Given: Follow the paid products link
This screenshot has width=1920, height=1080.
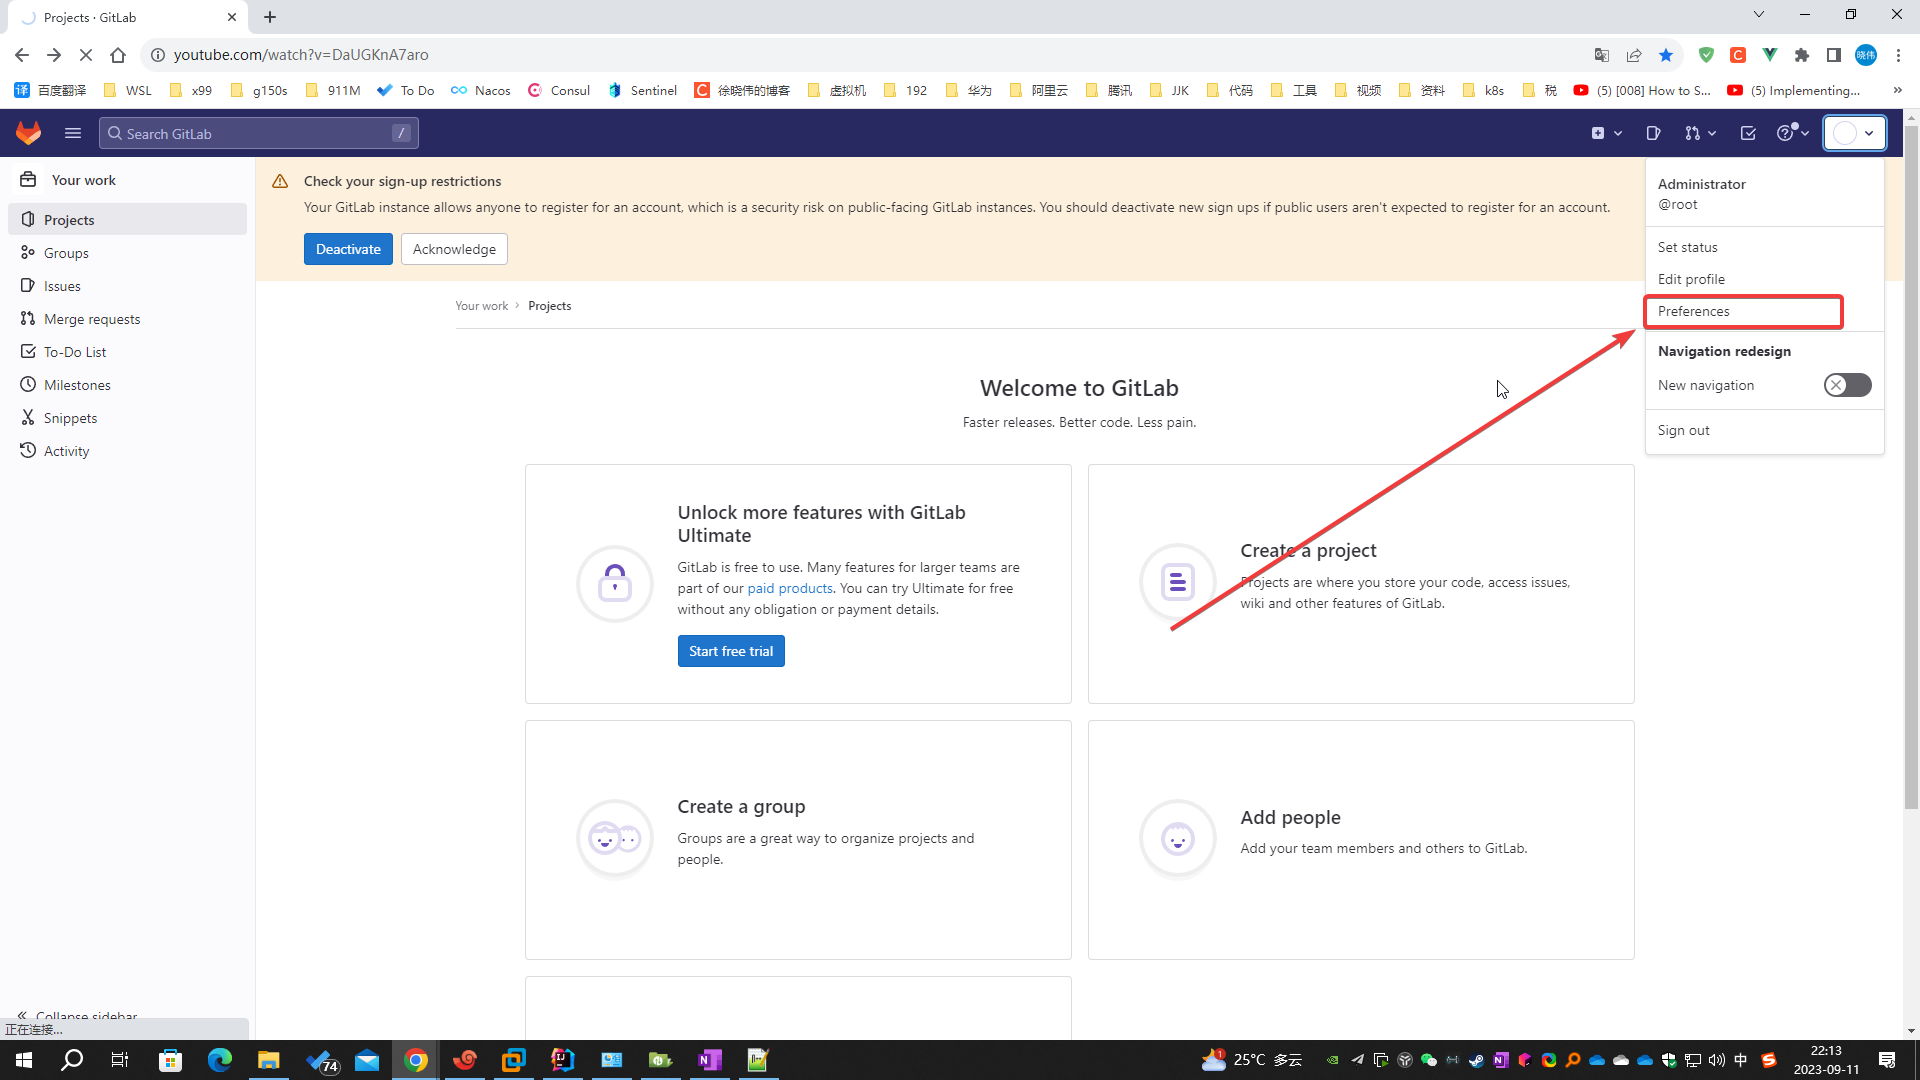Looking at the screenshot, I should point(790,588).
